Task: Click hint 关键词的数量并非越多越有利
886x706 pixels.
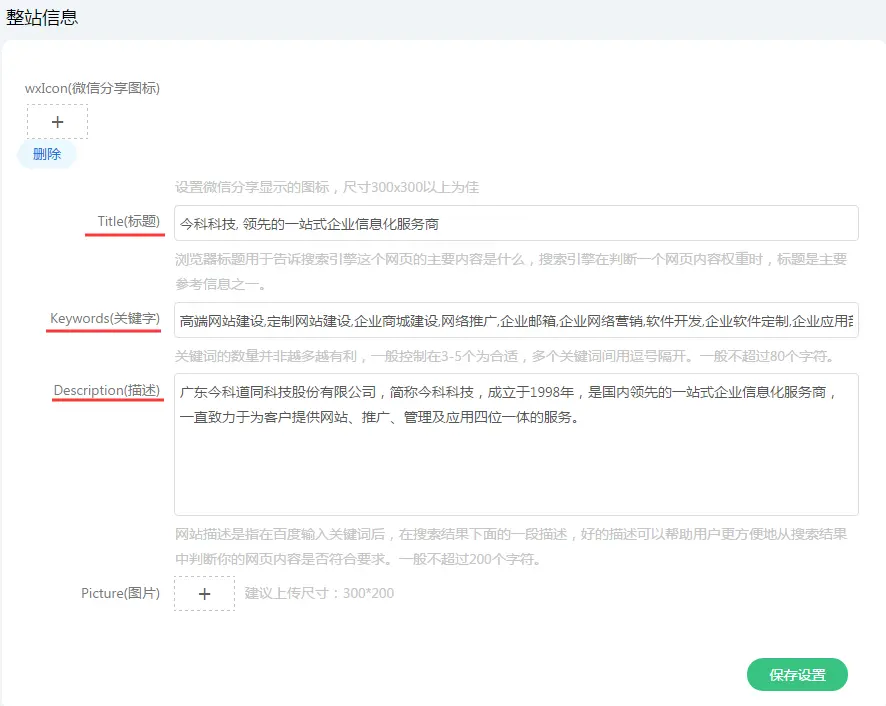Action: coord(504,356)
